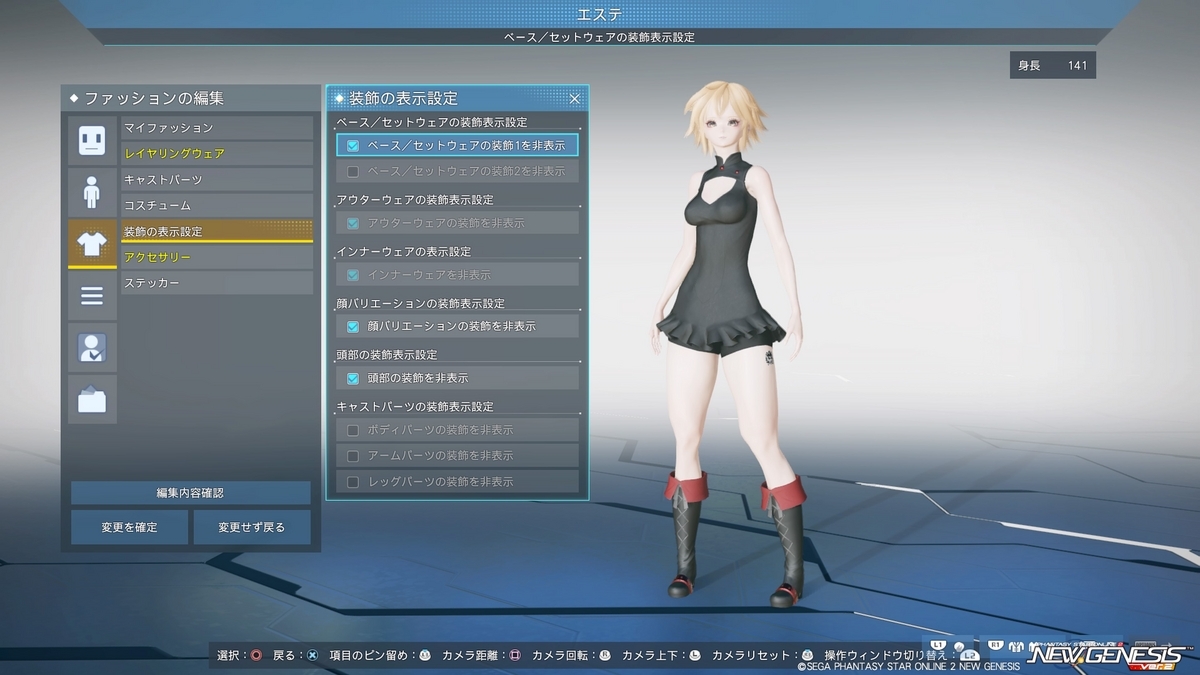
Task: Close the 装飾の表示設定 panel
Action: (x=575, y=99)
